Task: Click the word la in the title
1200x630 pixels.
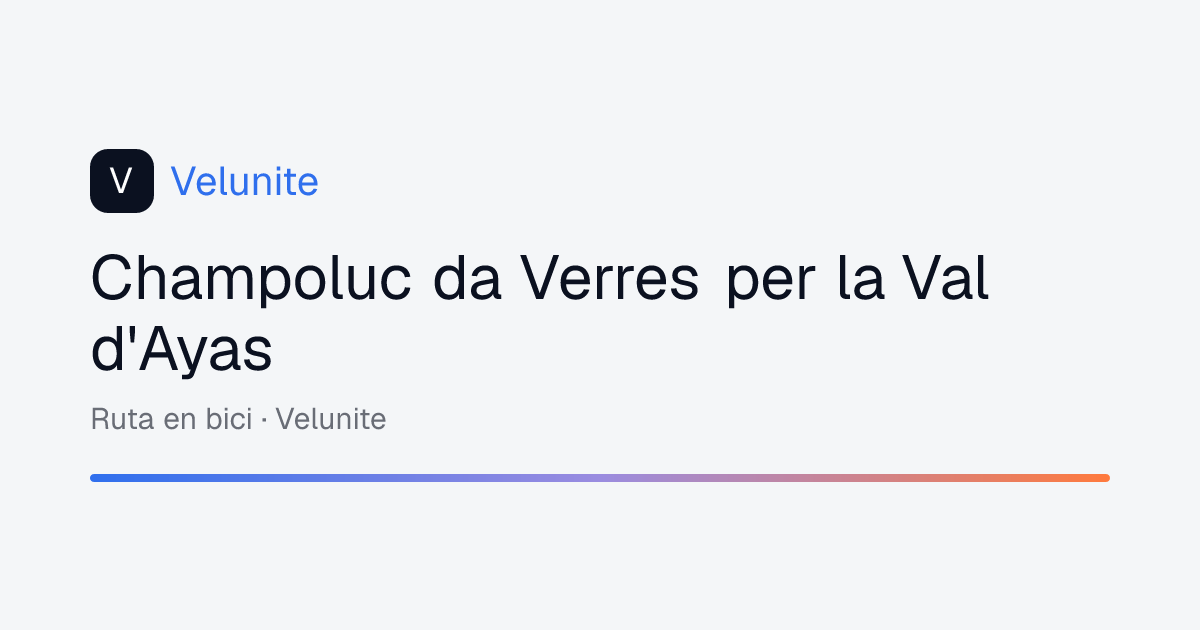Action: (860, 279)
